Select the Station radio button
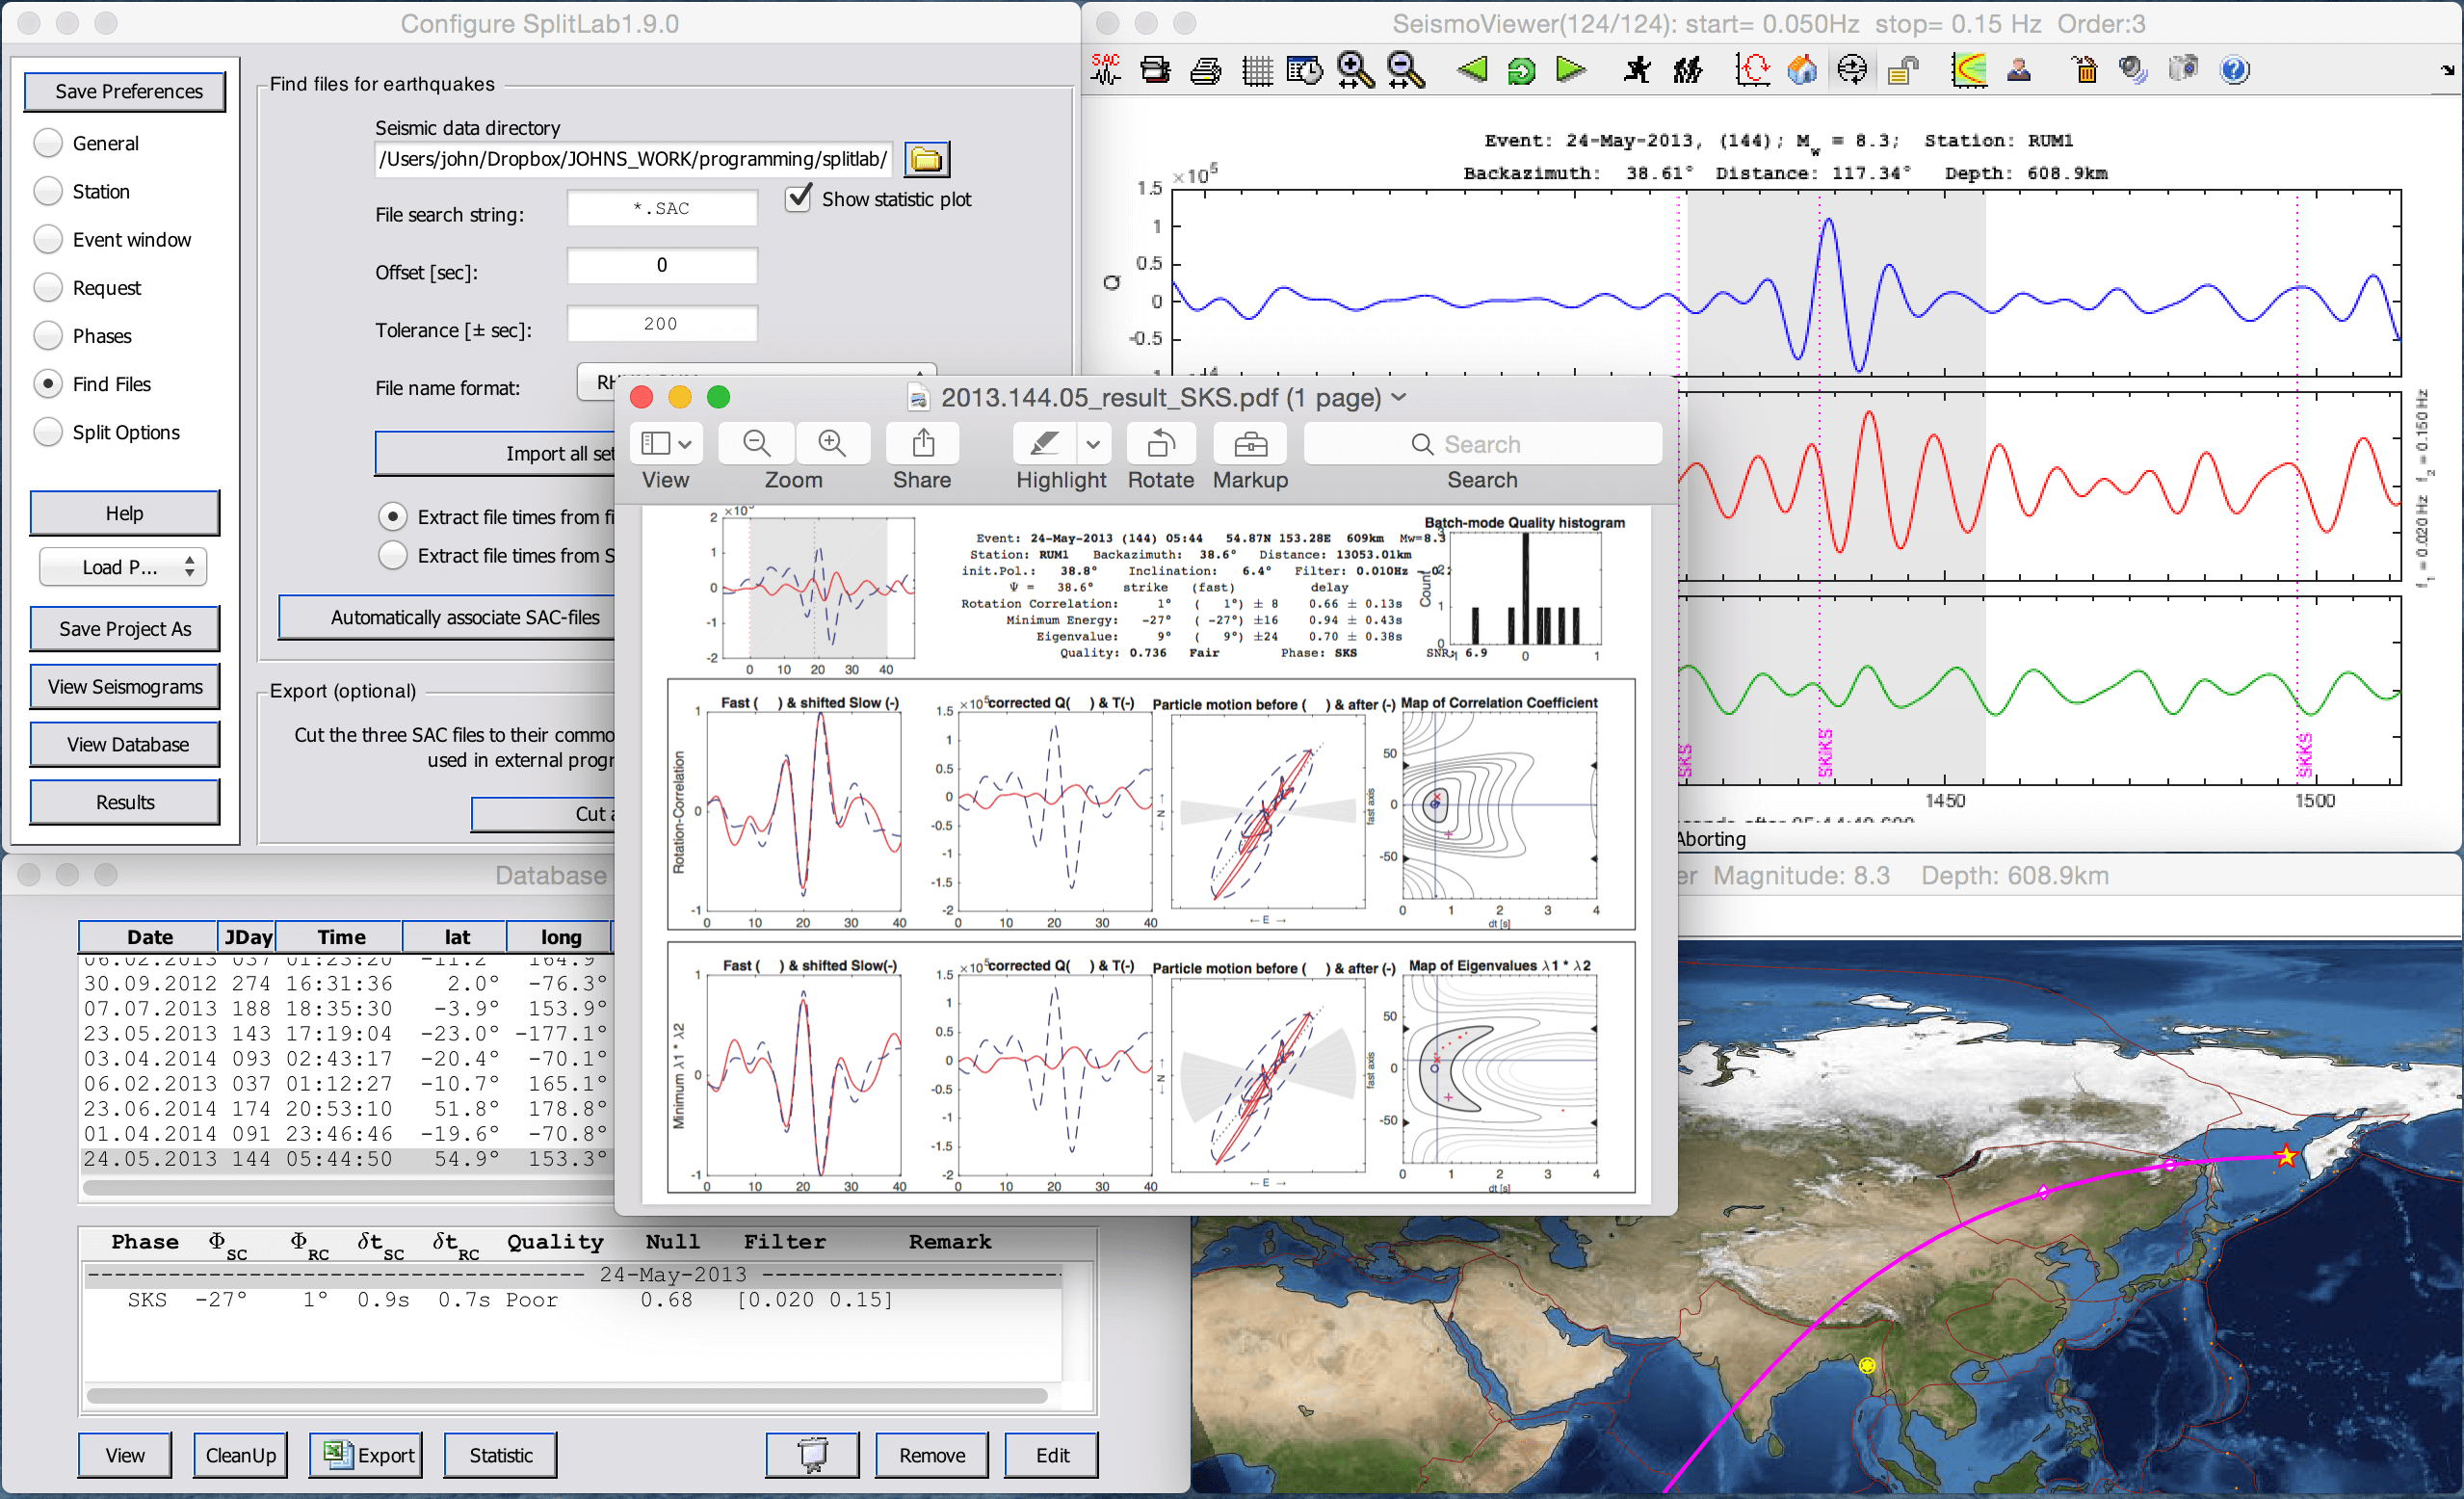2464x1499 pixels. click(x=48, y=191)
